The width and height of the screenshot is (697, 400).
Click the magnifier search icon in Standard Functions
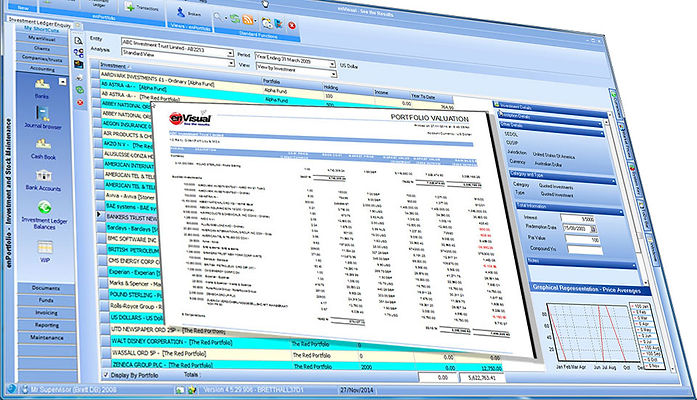pyautogui.click(x=218, y=17)
